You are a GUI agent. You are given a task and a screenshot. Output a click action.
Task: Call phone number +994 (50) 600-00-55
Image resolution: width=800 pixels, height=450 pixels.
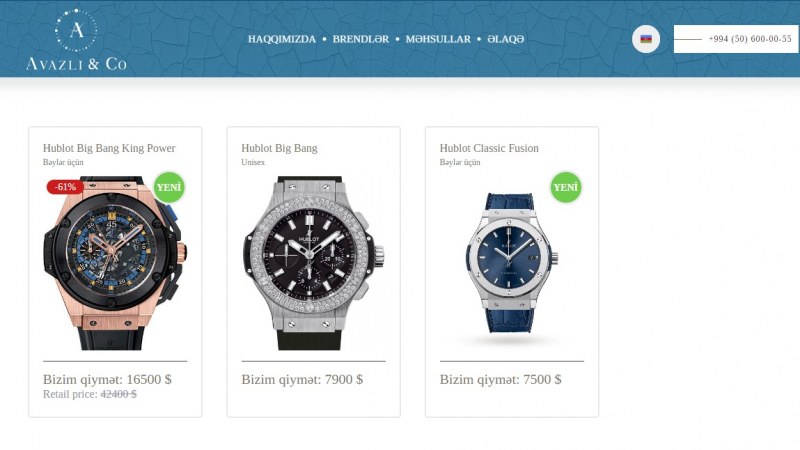click(750, 39)
